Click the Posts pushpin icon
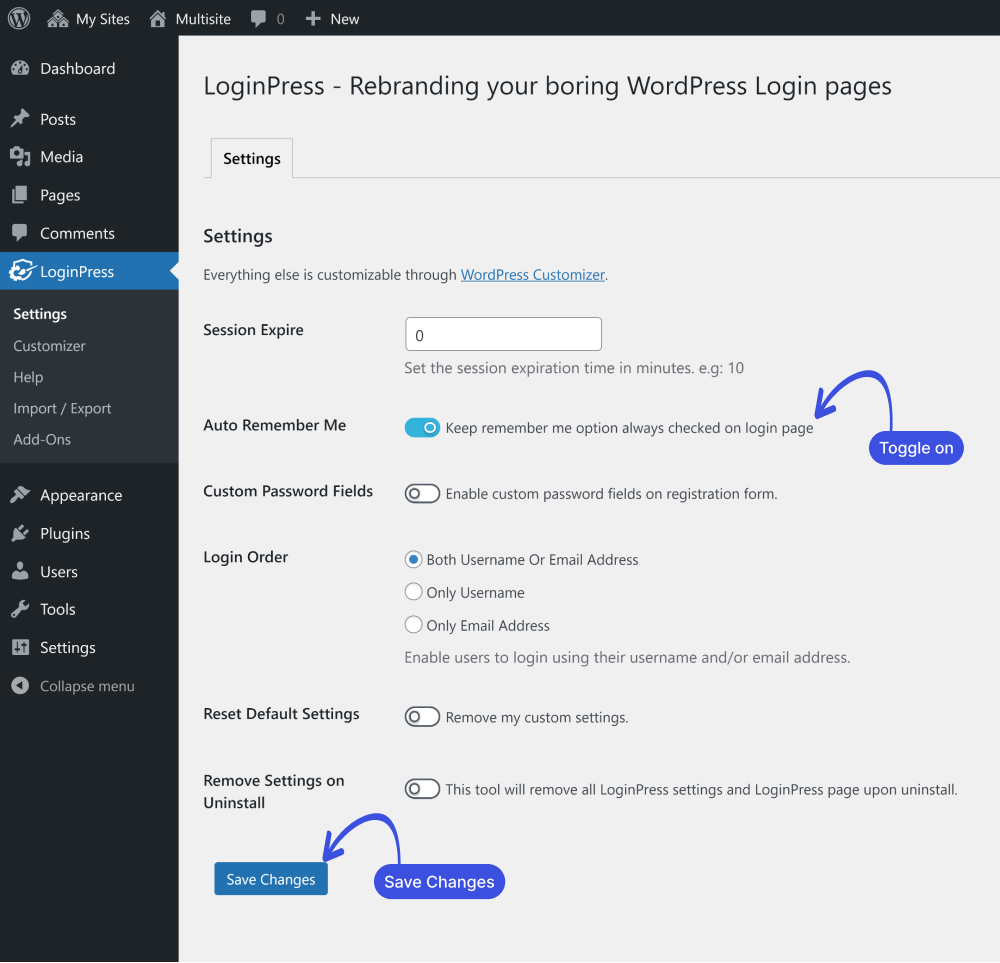Viewport: 1000px width, 963px height. [20, 119]
